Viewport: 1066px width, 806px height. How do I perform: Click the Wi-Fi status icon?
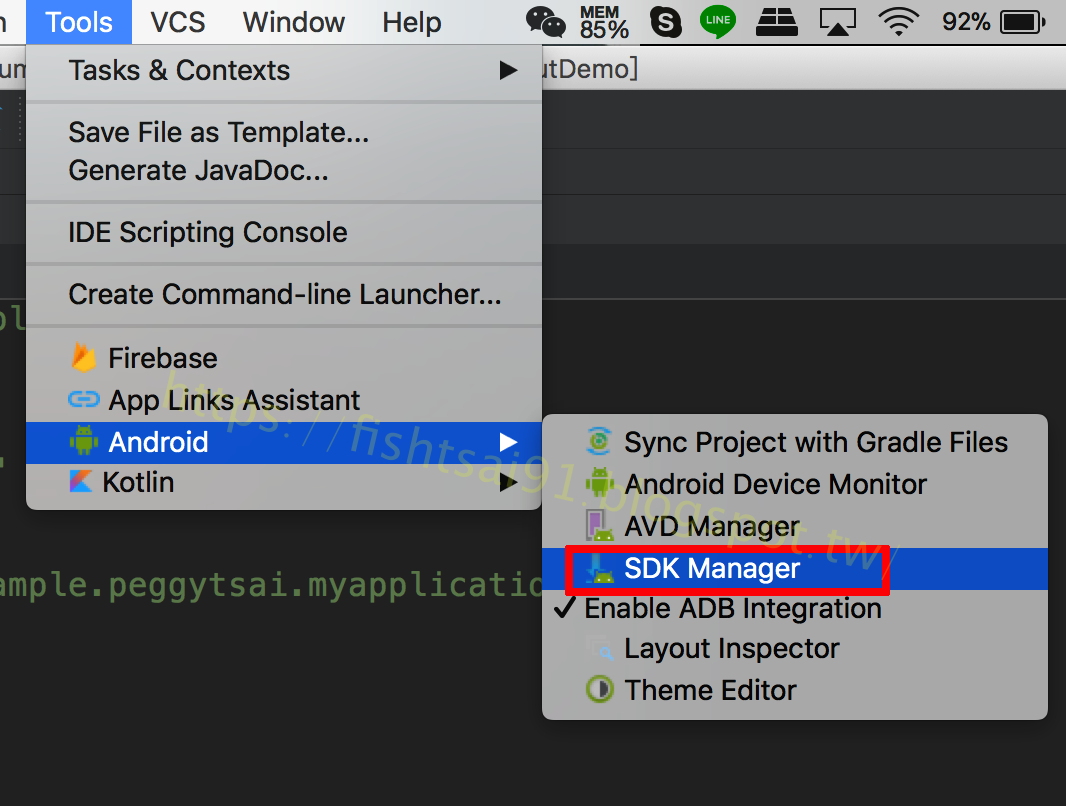pyautogui.click(x=899, y=22)
